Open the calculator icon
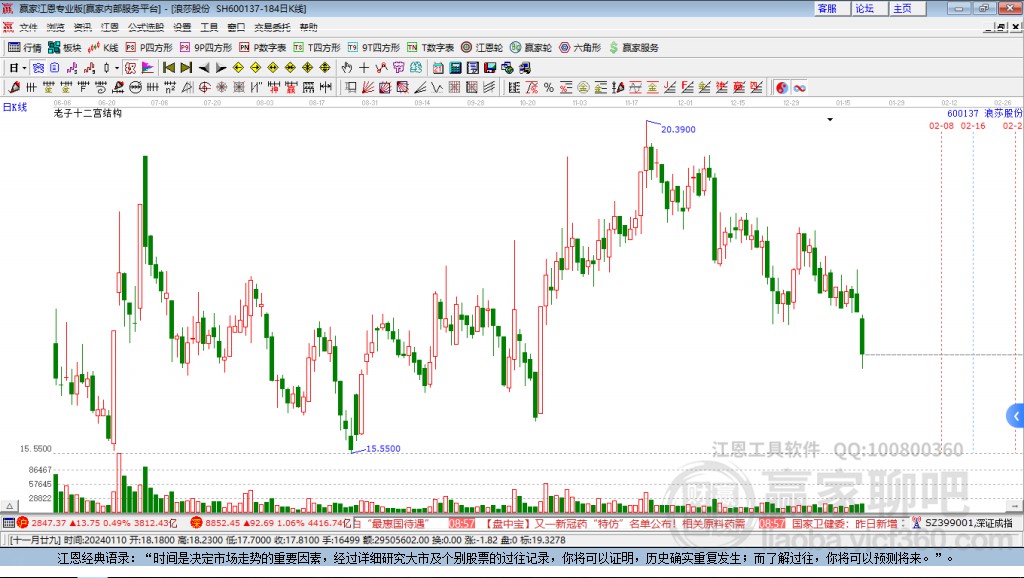This screenshot has width=1024, height=578. click(x=455, y=68)
